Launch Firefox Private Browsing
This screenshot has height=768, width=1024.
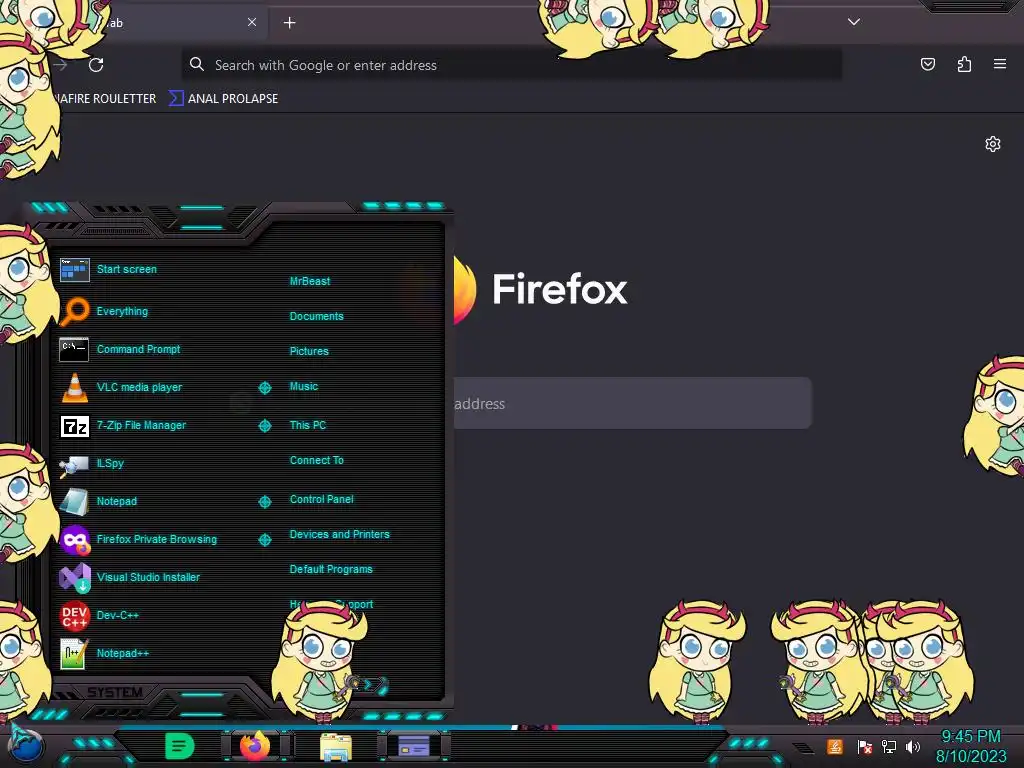pos(138,539)
